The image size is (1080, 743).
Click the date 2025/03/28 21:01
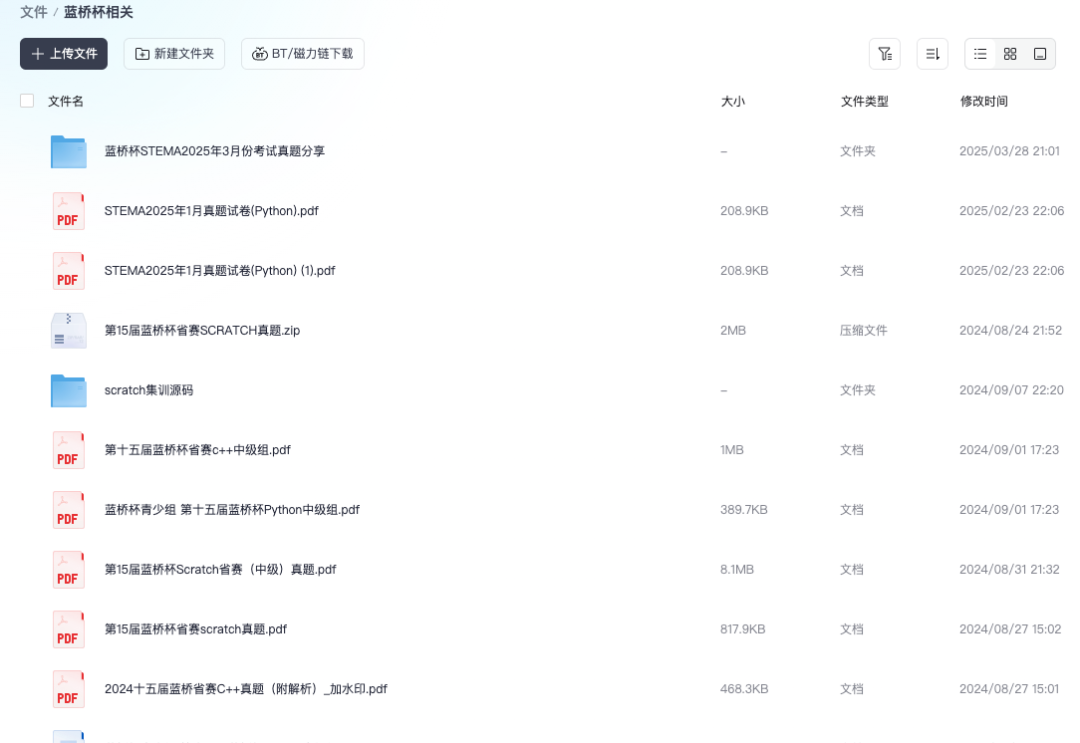pos(1009,151)
